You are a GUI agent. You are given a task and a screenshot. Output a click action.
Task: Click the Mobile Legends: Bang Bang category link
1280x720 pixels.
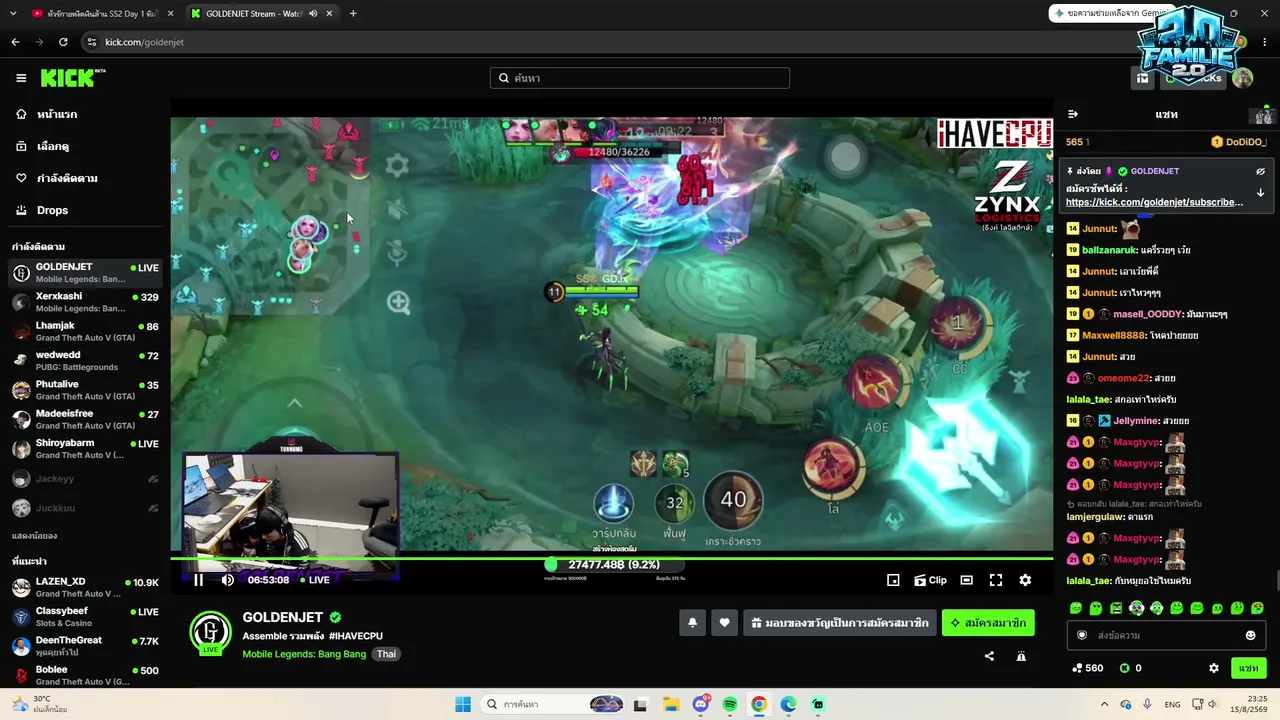[304, 654]
